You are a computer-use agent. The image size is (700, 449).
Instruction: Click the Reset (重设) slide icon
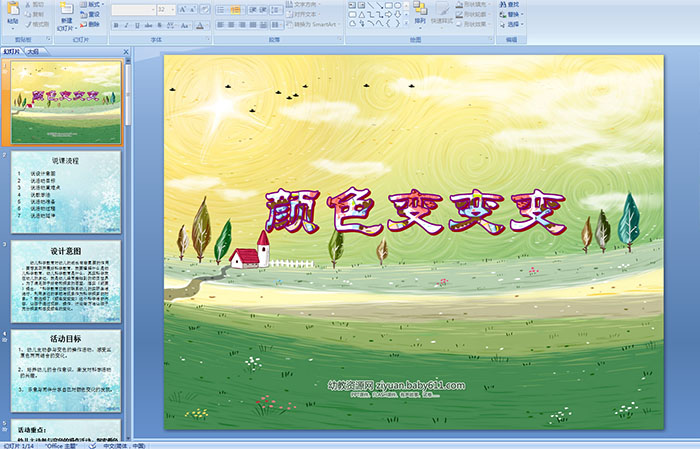(83, 15)
